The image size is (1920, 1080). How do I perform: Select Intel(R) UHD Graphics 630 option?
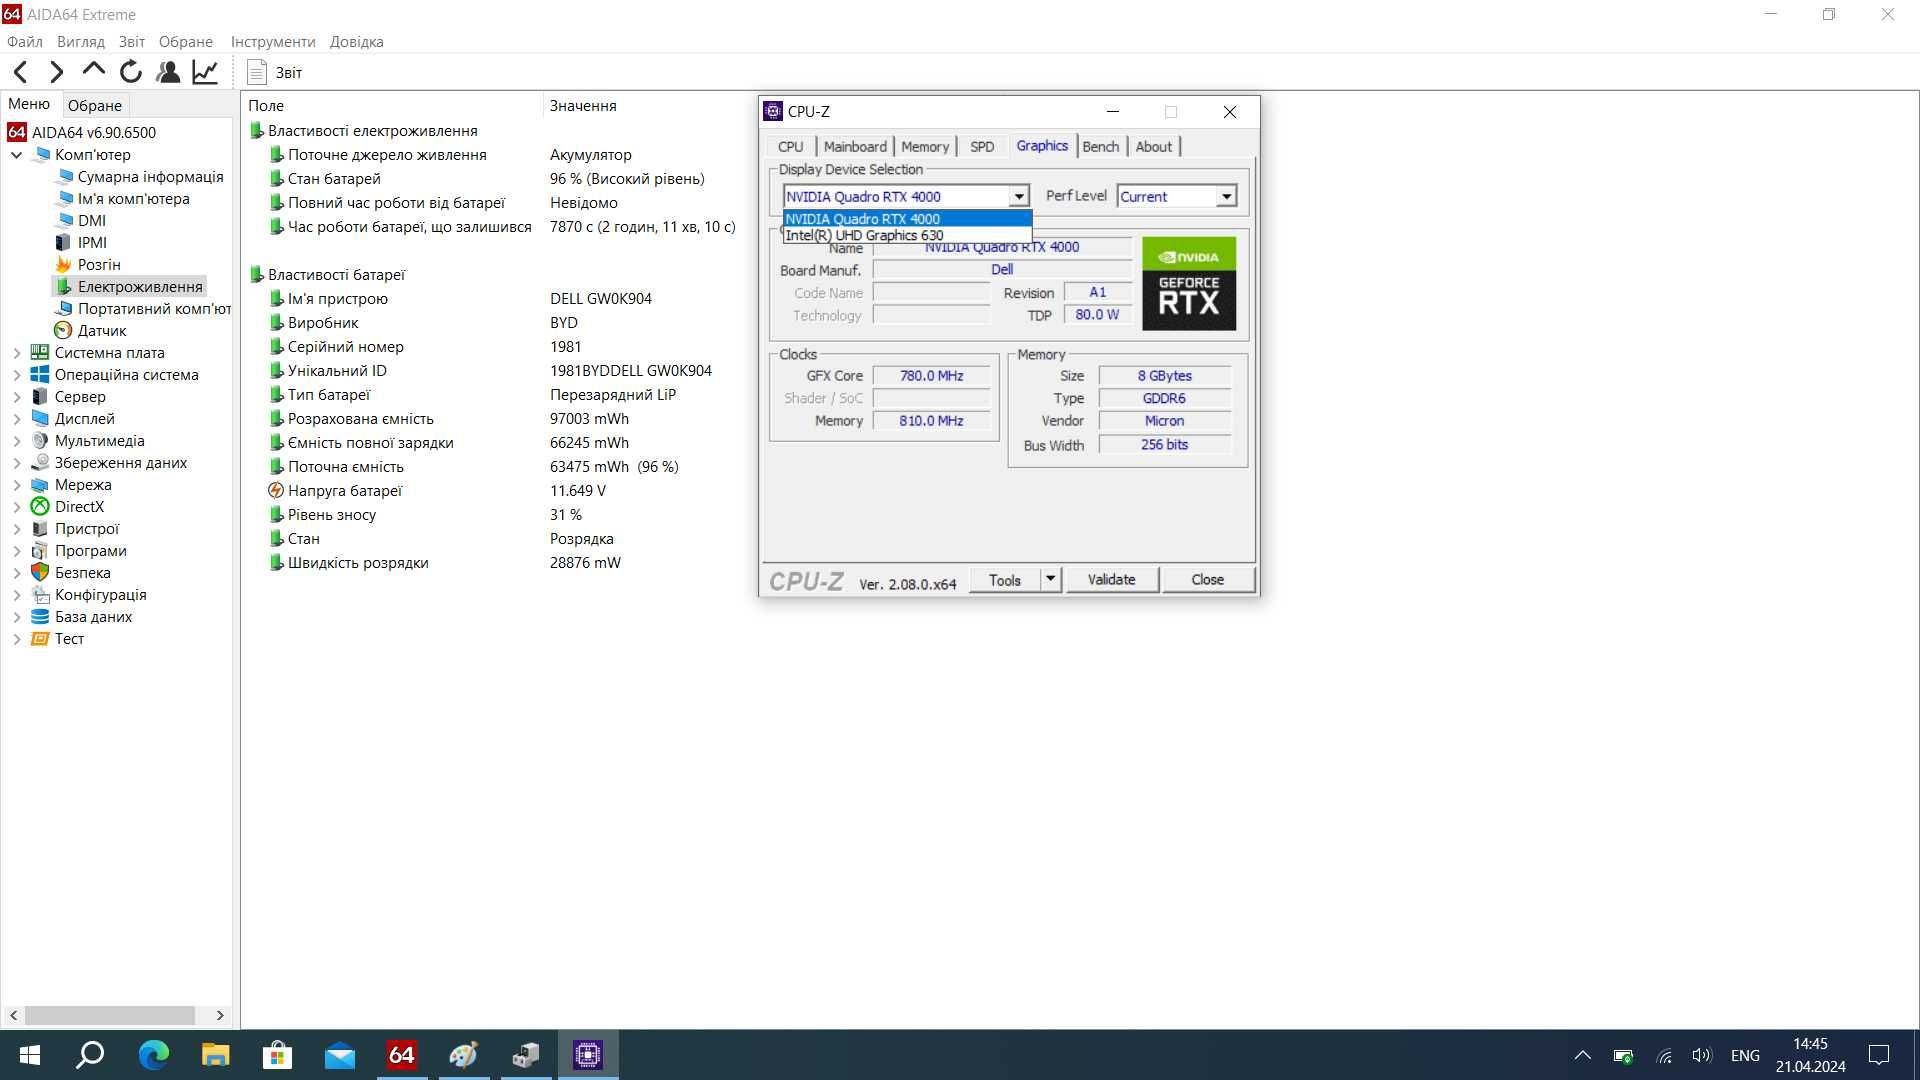pyautogui.click(x=907, y=236)
